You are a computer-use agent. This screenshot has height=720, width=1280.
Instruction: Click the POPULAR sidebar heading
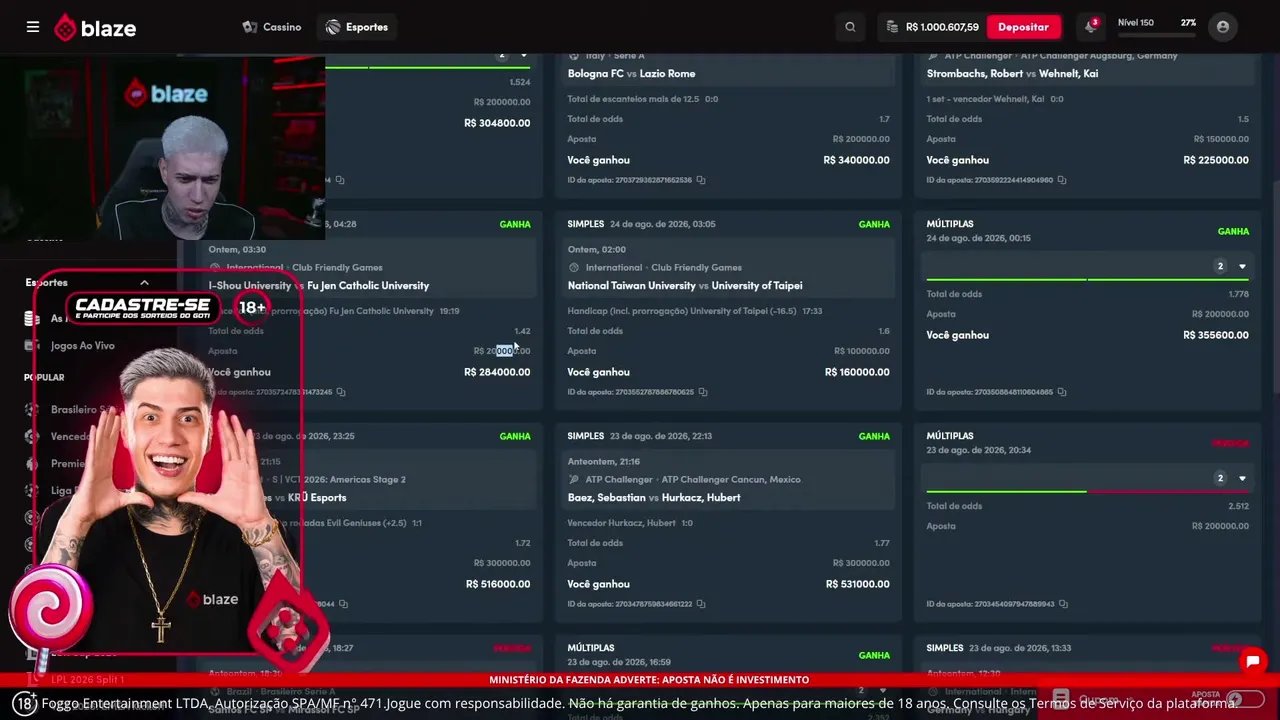[x=44, y=377]
